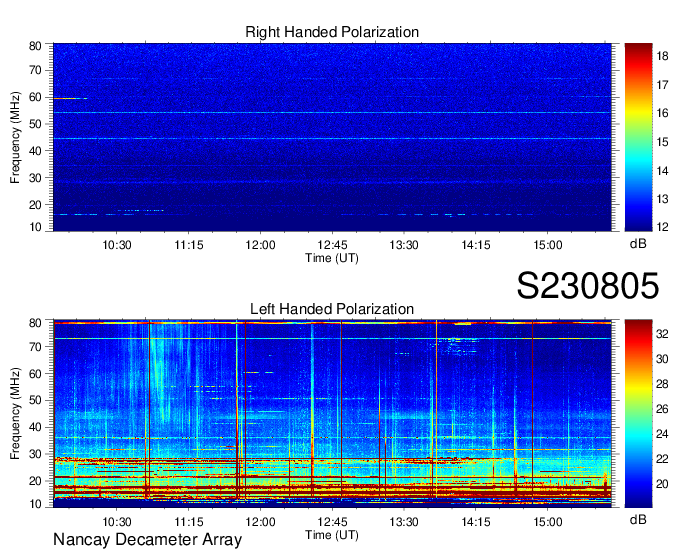
Task: Click the 32 dB color scale tick
Action: click(662, 334)
